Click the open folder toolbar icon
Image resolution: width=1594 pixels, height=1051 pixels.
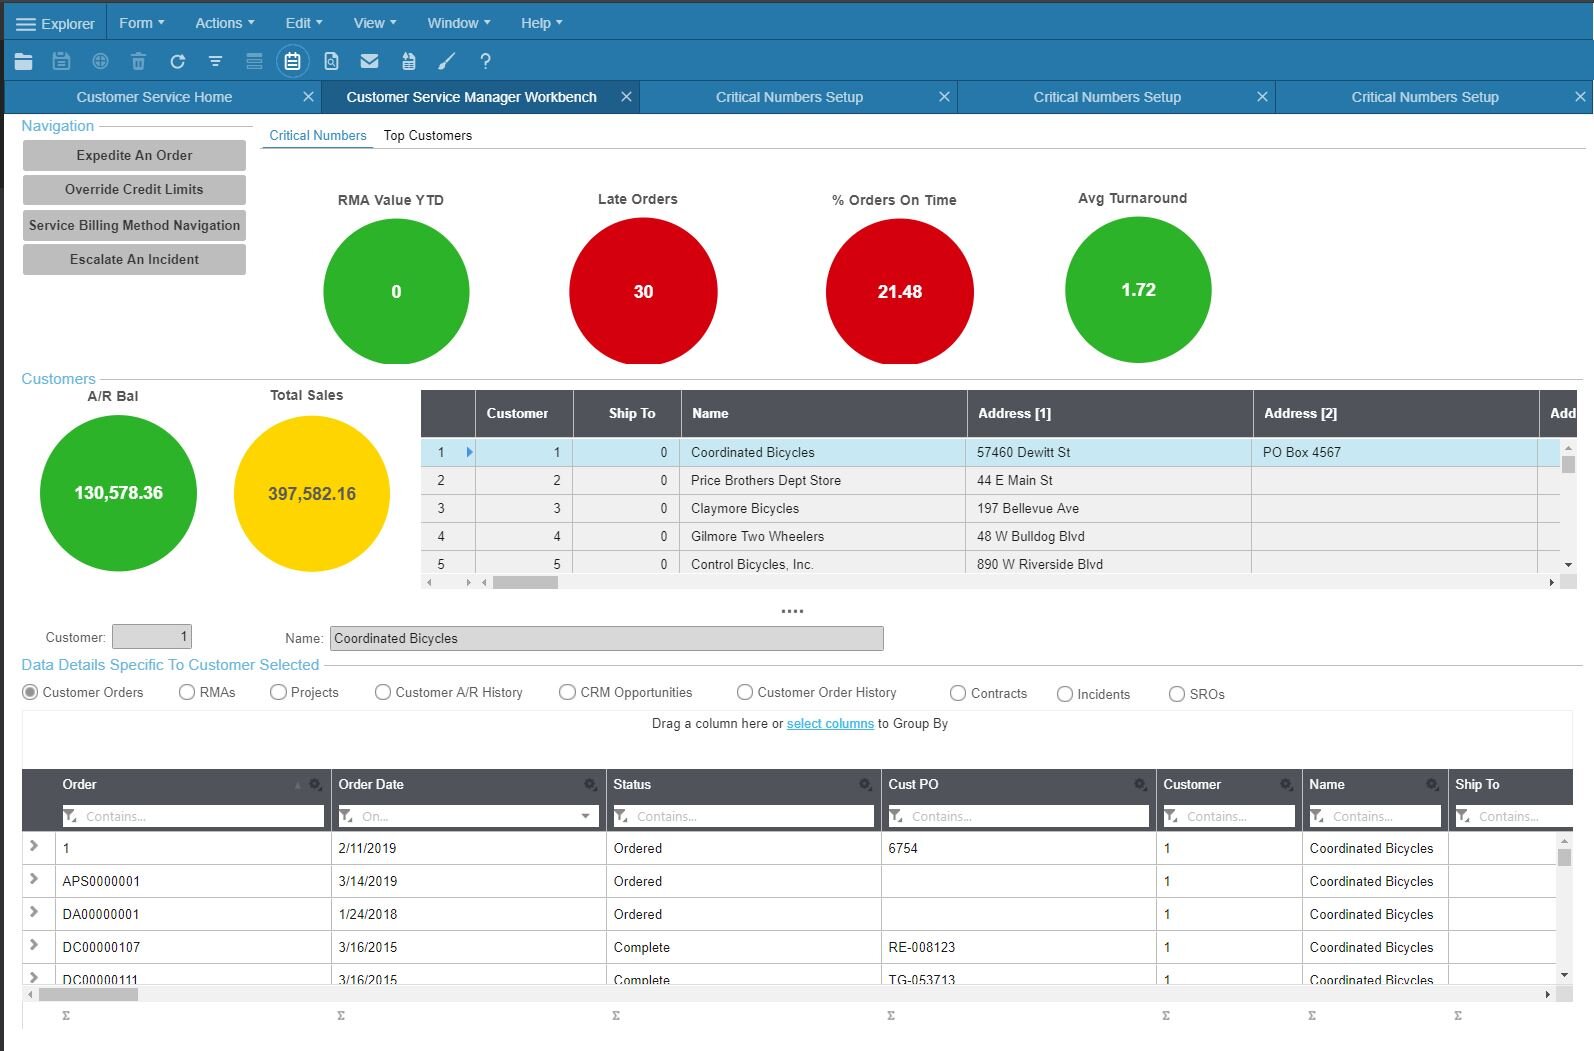click(x=24, y=62)
